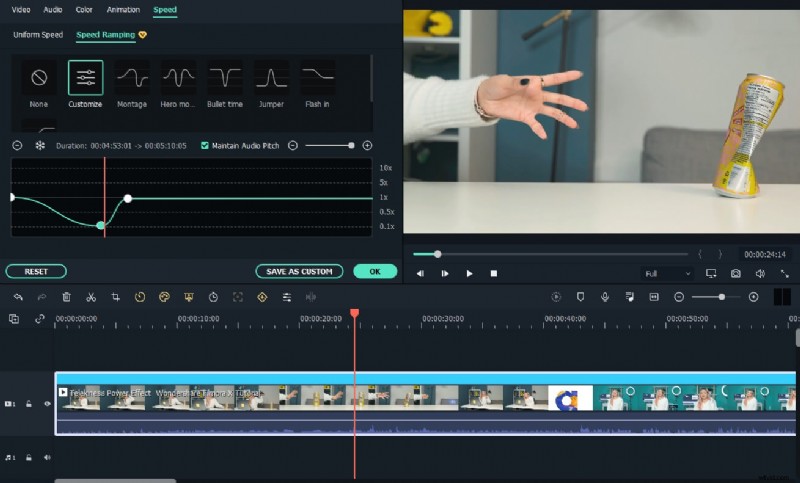Delete the selected clip
Screen dimensions: 800x483
click(66, 297)
